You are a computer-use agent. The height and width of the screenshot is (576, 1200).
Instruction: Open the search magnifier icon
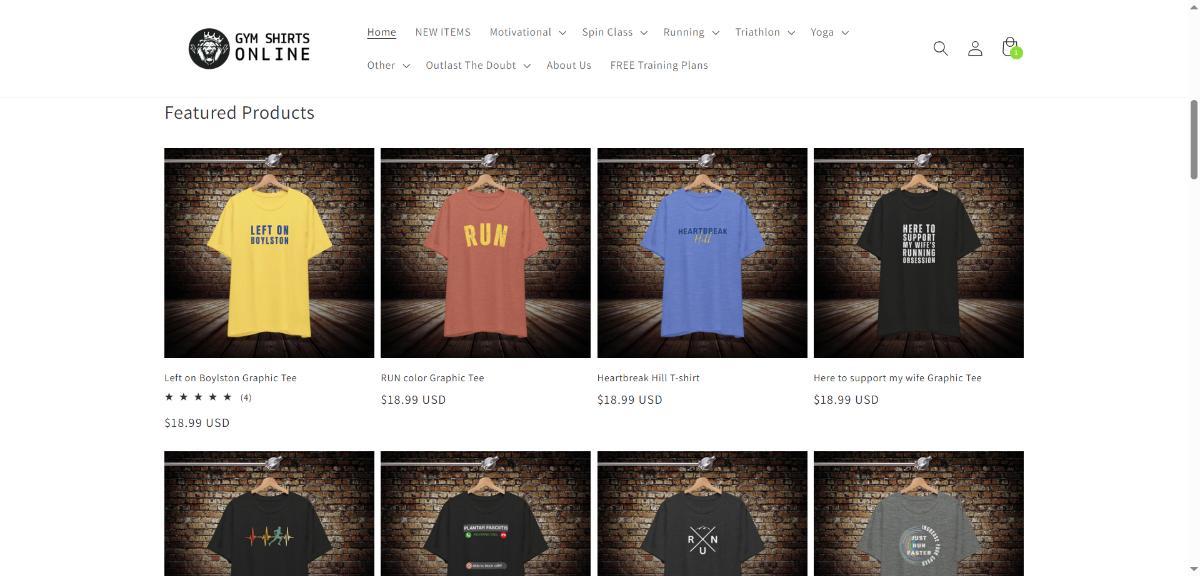tap(940, 48)
